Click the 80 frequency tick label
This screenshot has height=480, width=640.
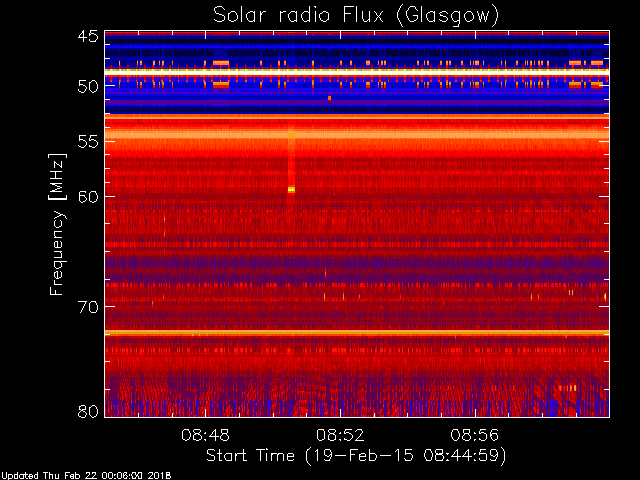pos(88,411)
